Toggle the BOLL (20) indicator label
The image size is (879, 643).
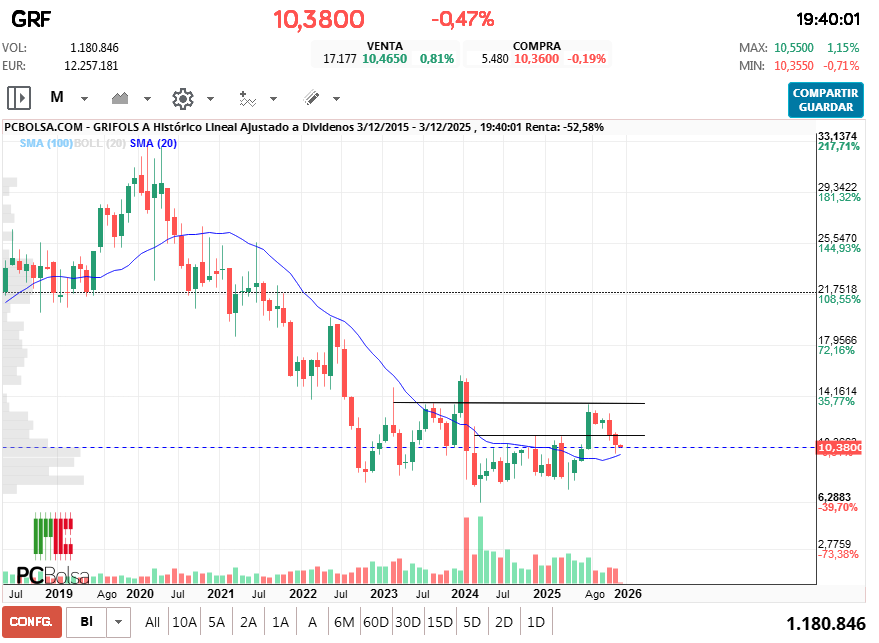[x=100, y=143]
